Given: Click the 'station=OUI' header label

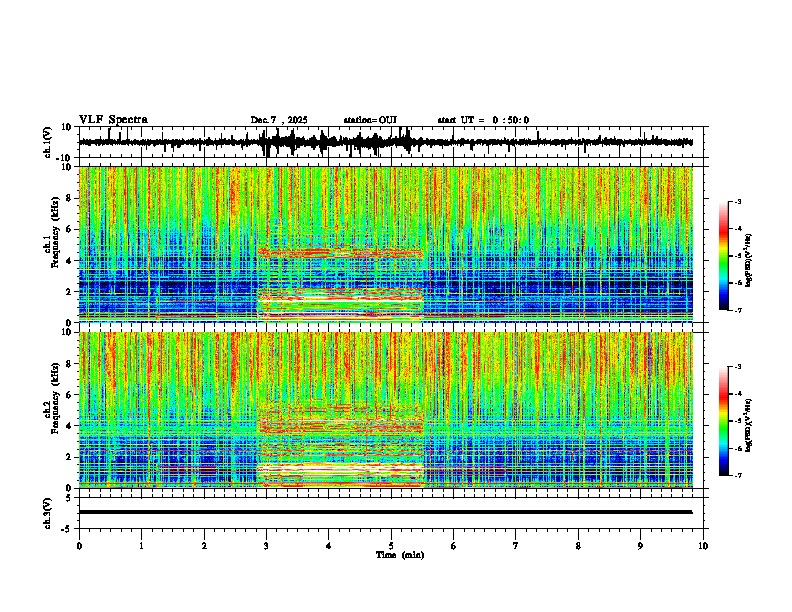Looking at the screenshot, I should pos(370,120).
